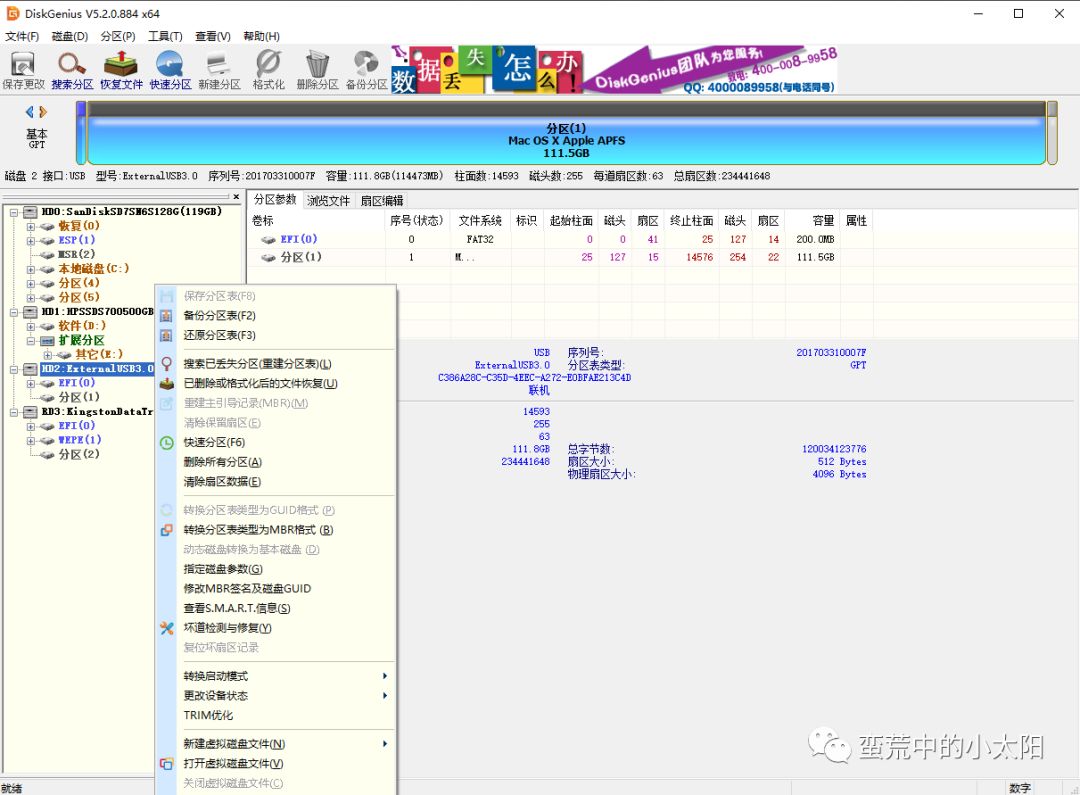Click the 分区(1) row in the partition table
Screen dimensions: 1080x795
559,257
